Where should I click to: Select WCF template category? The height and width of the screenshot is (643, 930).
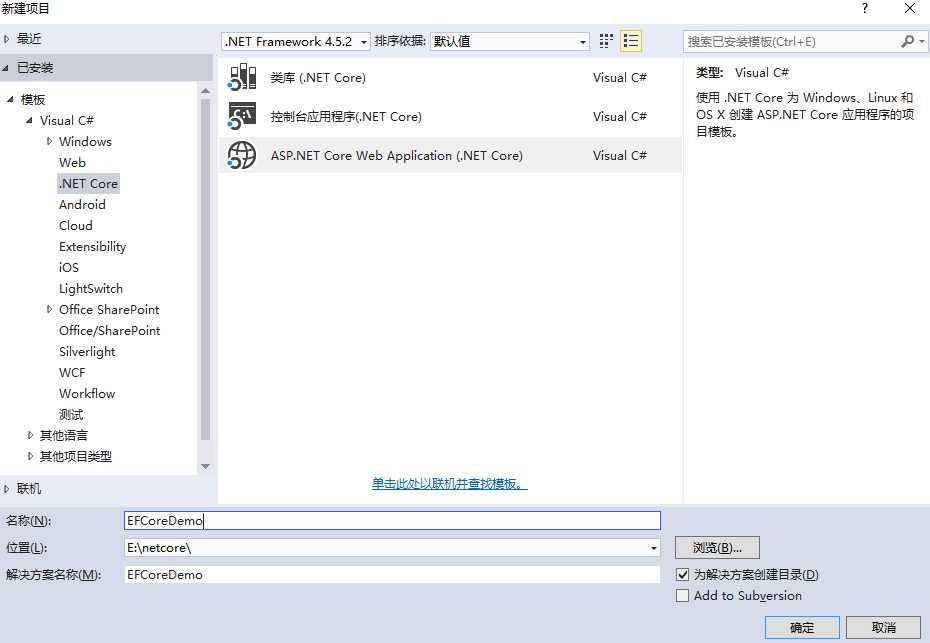pos(72,373)
